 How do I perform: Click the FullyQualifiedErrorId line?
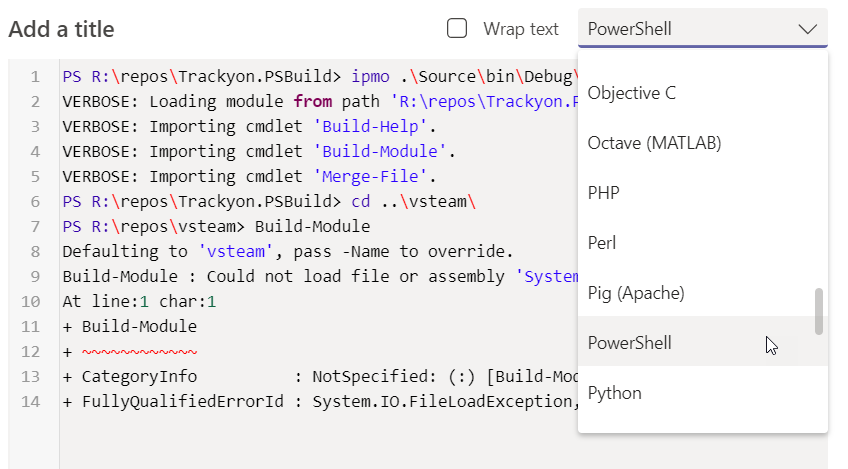[x=320, y=401]
